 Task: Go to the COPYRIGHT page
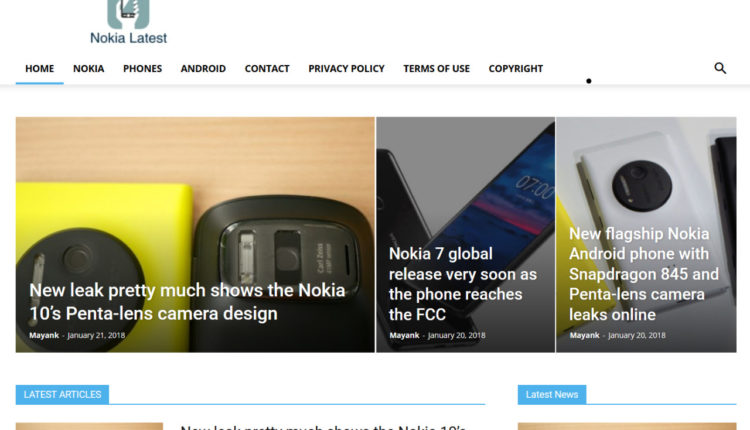click(x=516, y=68)
